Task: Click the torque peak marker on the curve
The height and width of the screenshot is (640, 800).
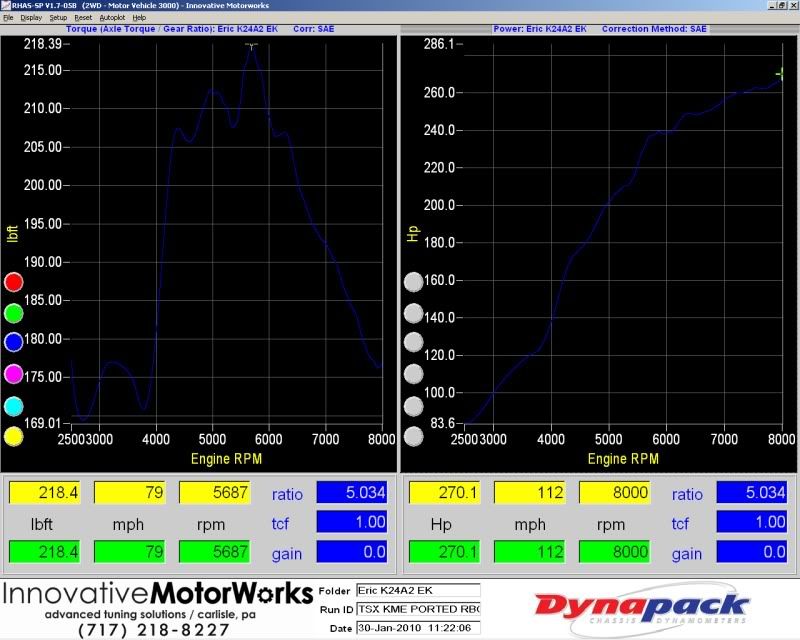Action: click(251, 46)
